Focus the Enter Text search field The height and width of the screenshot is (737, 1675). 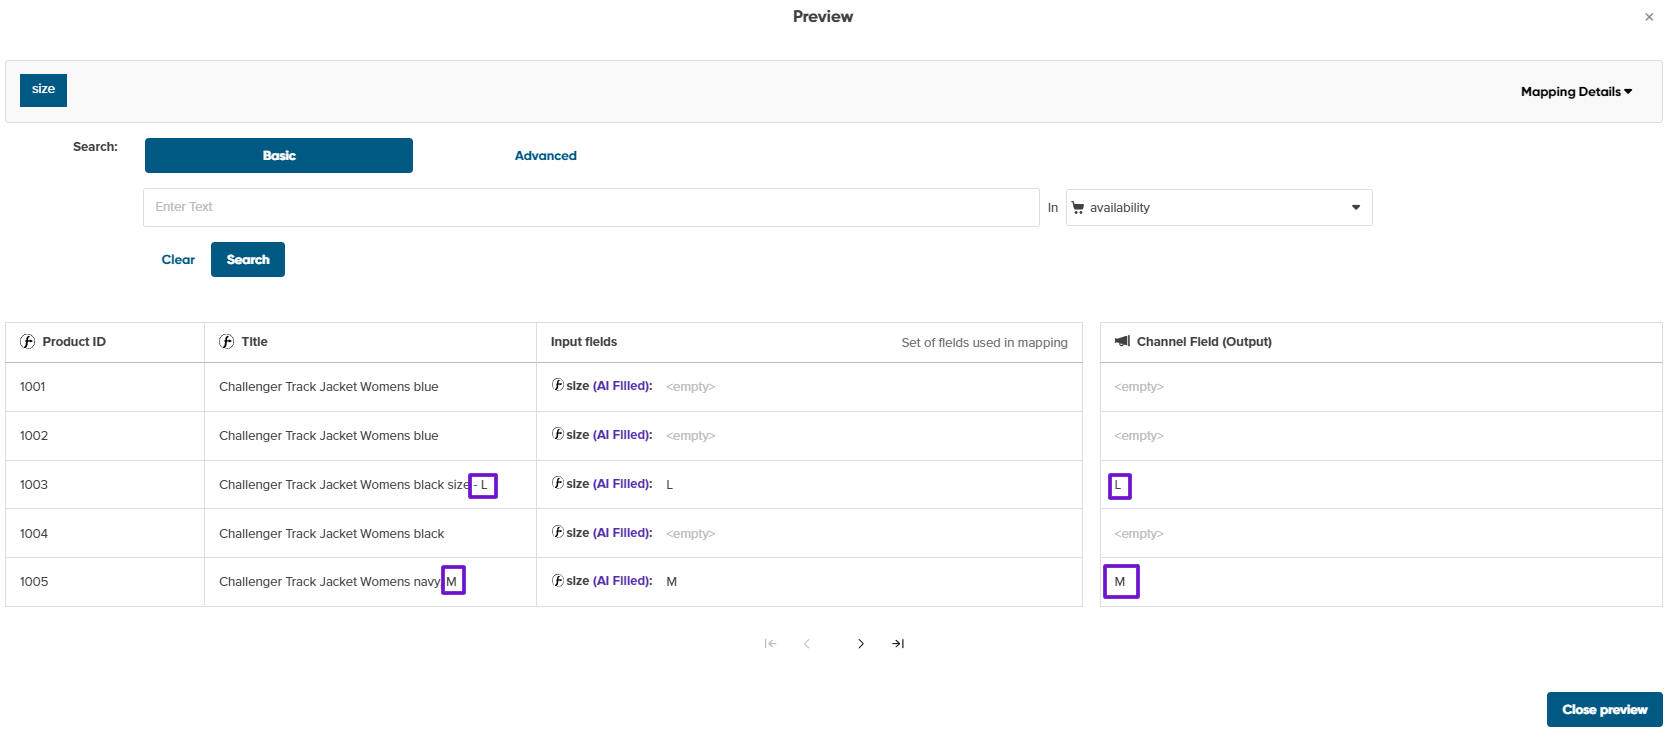click(x=591, y=207)
